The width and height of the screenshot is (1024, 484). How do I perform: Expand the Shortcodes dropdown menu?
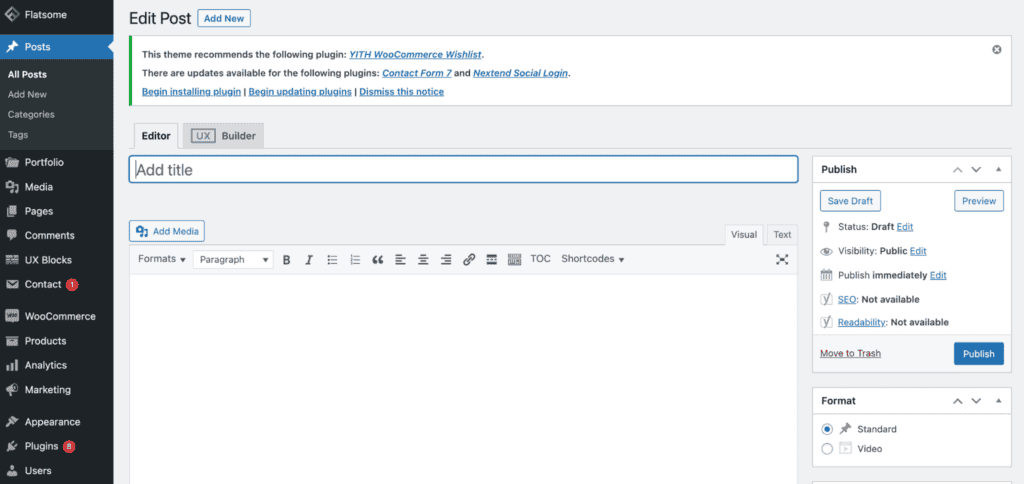pyautogui.click(x=592, y=259)
